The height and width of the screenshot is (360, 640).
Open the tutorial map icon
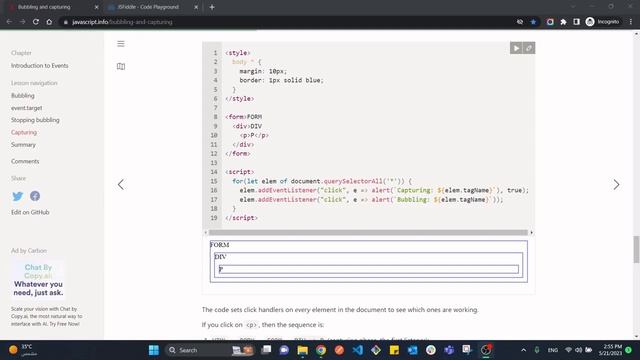121,66
